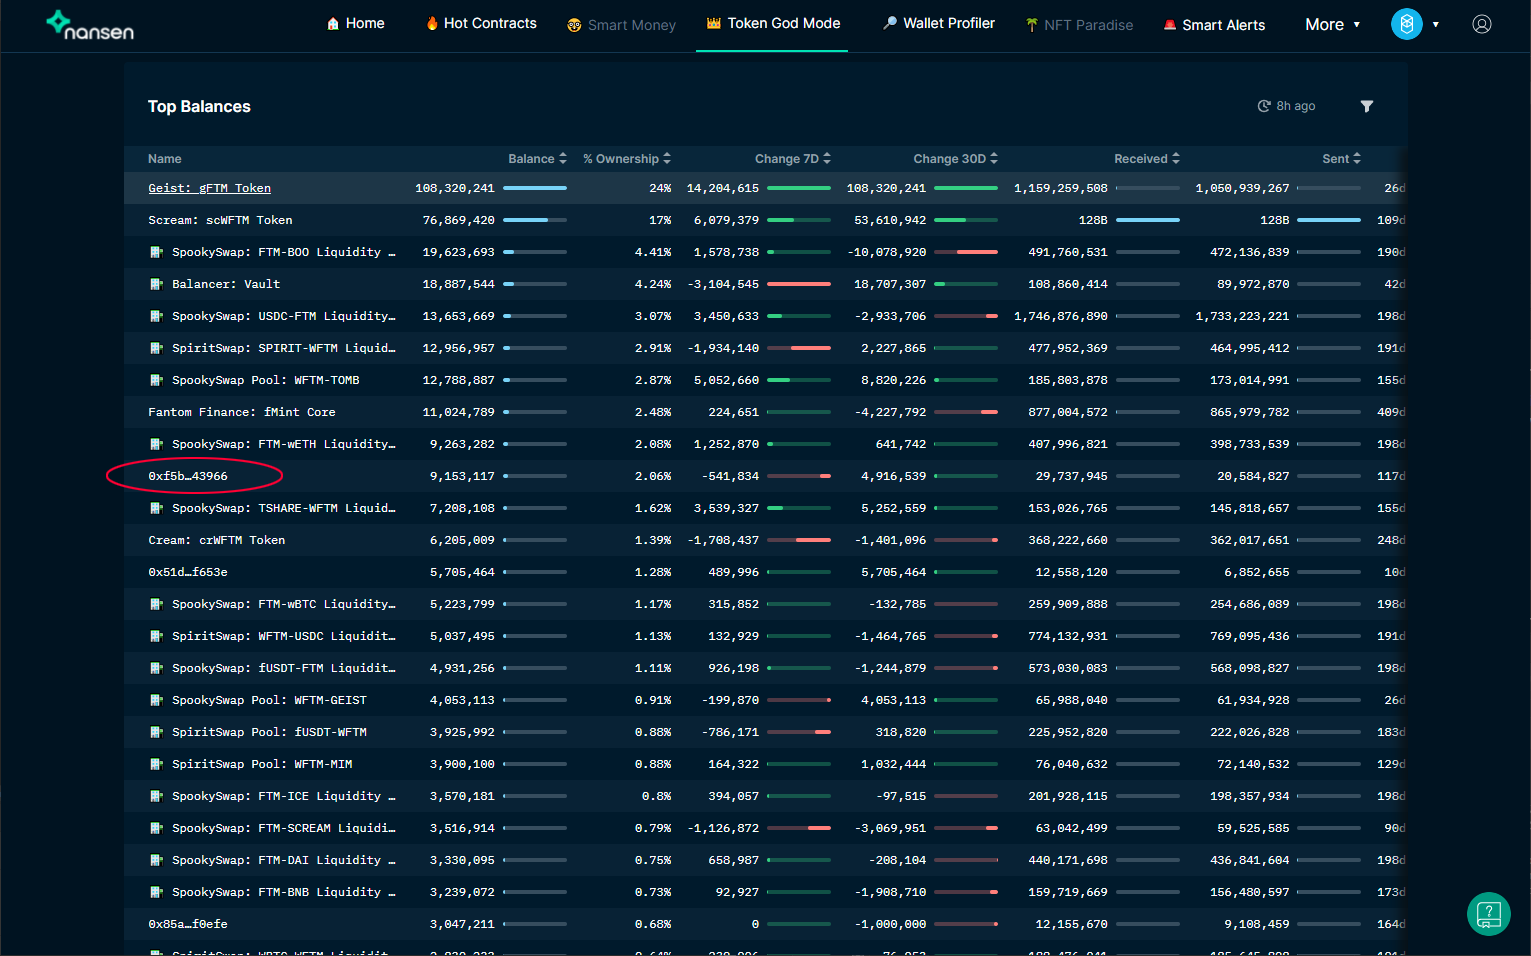Image resolution: width=1531 pixels, height=956 pixels.
Task: Click Scream received amount bar next to 128B
Action: pos(1148,220)
